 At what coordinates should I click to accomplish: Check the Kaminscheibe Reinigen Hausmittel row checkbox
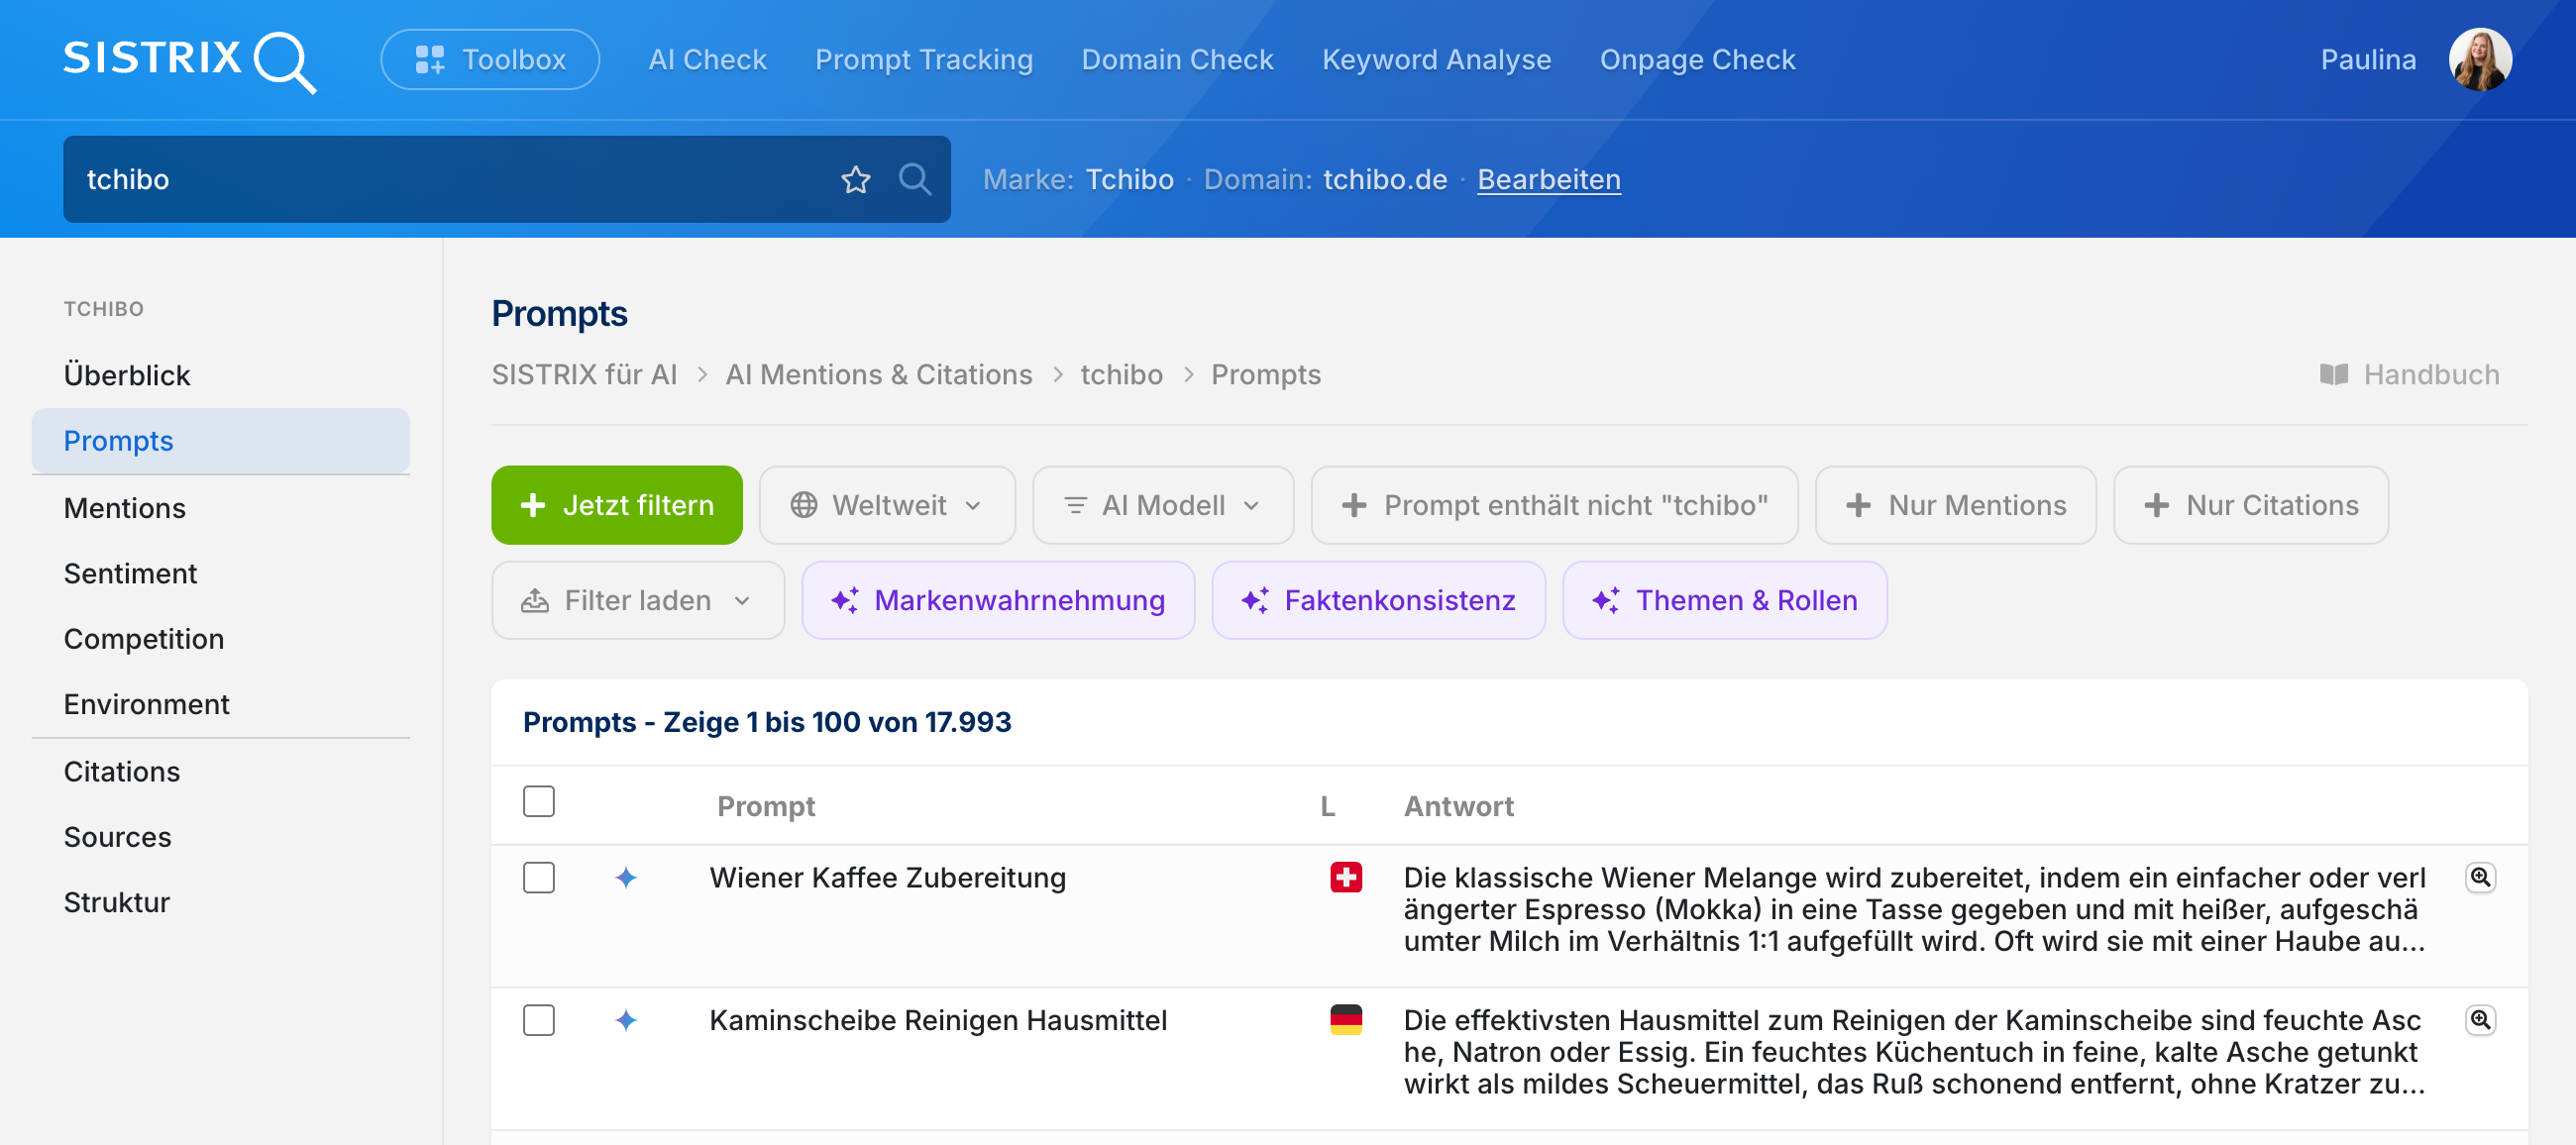pos(539,1020)
